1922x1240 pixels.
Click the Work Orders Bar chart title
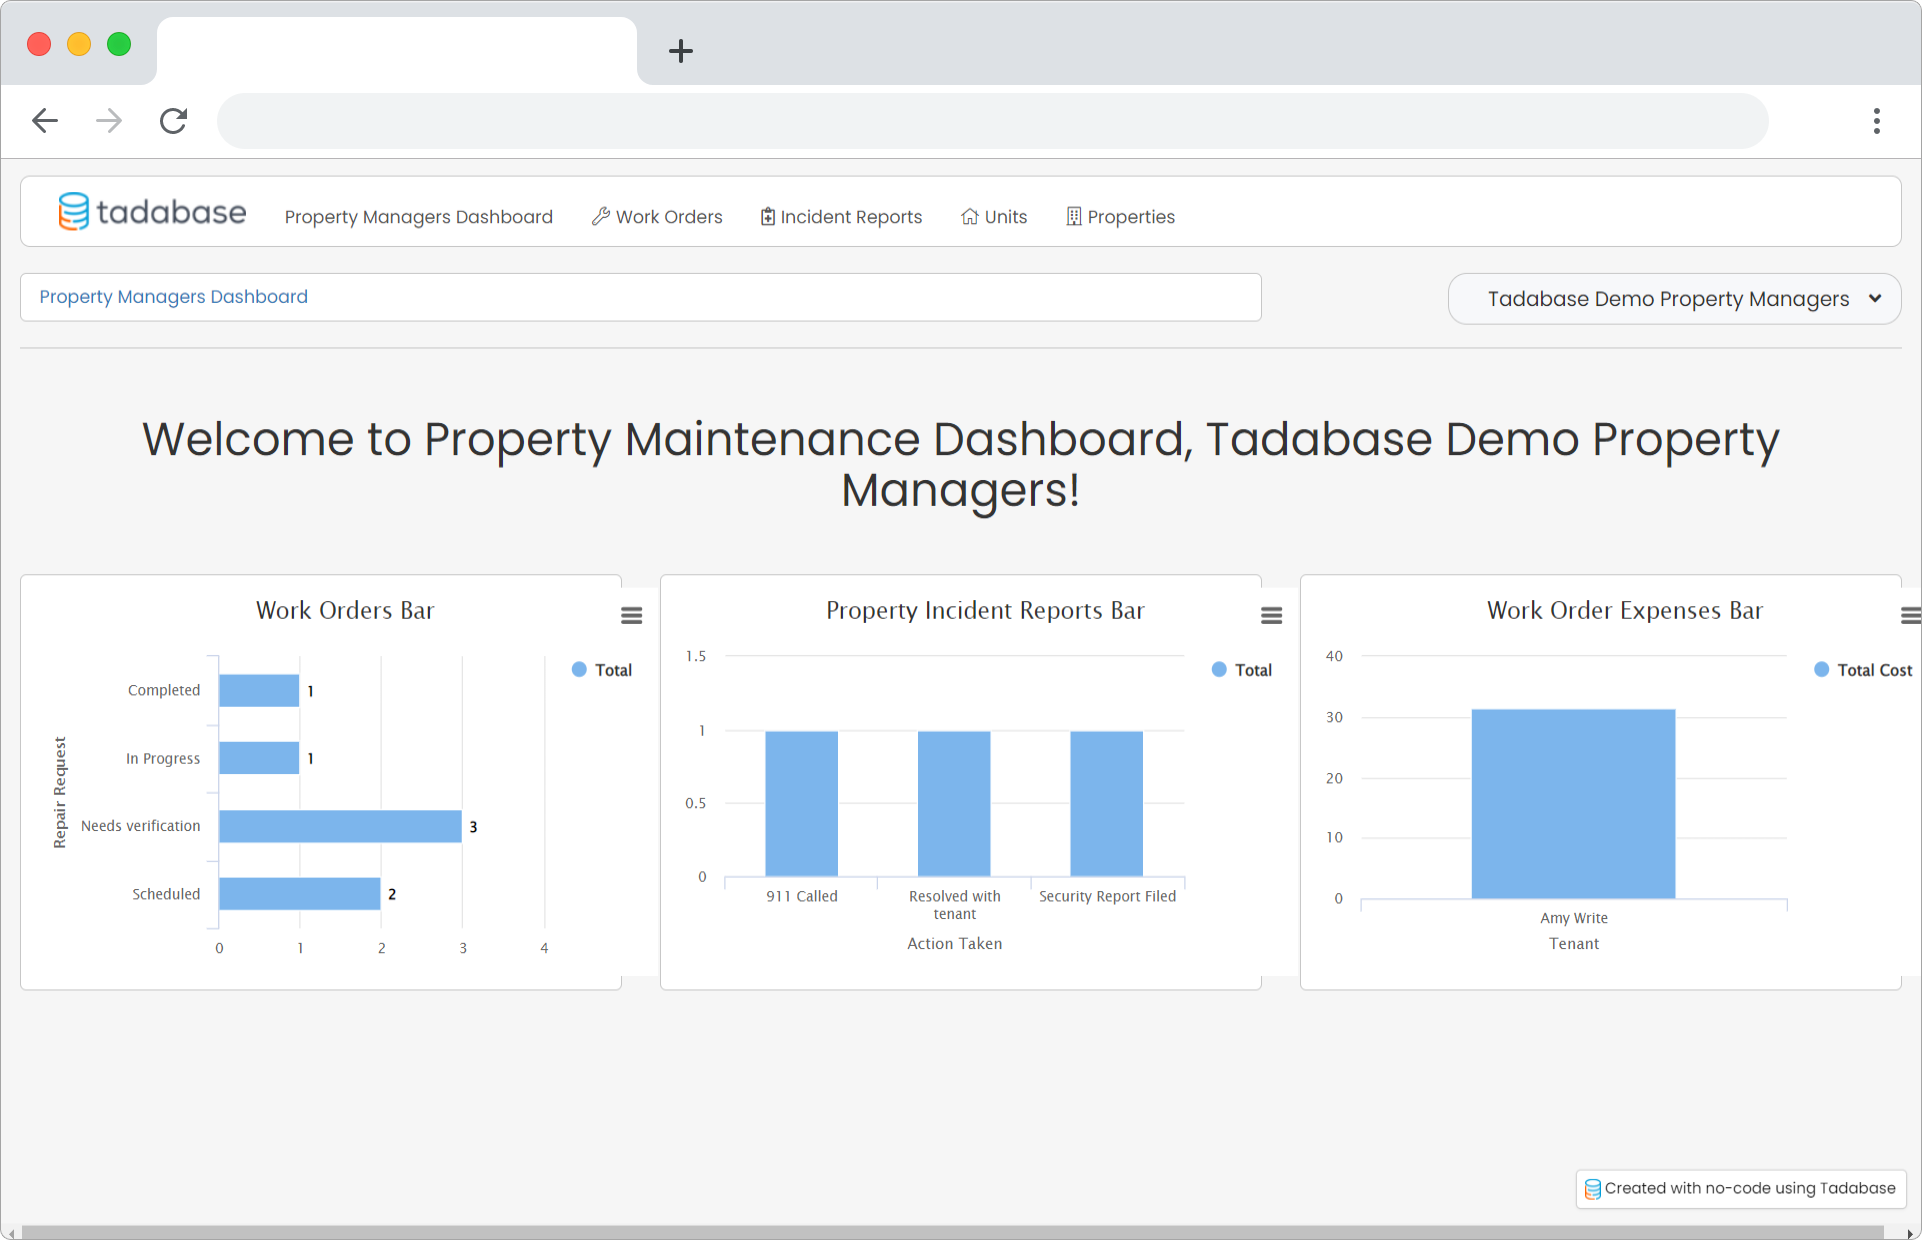tap(345, 610)
